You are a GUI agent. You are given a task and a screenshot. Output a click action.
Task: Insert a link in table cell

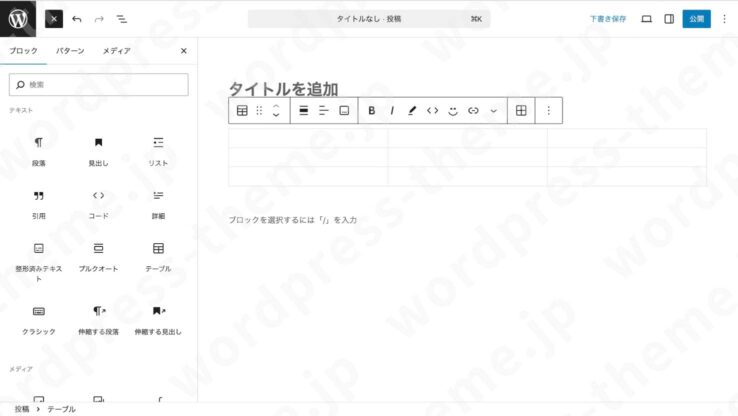(x=473, y=111)
